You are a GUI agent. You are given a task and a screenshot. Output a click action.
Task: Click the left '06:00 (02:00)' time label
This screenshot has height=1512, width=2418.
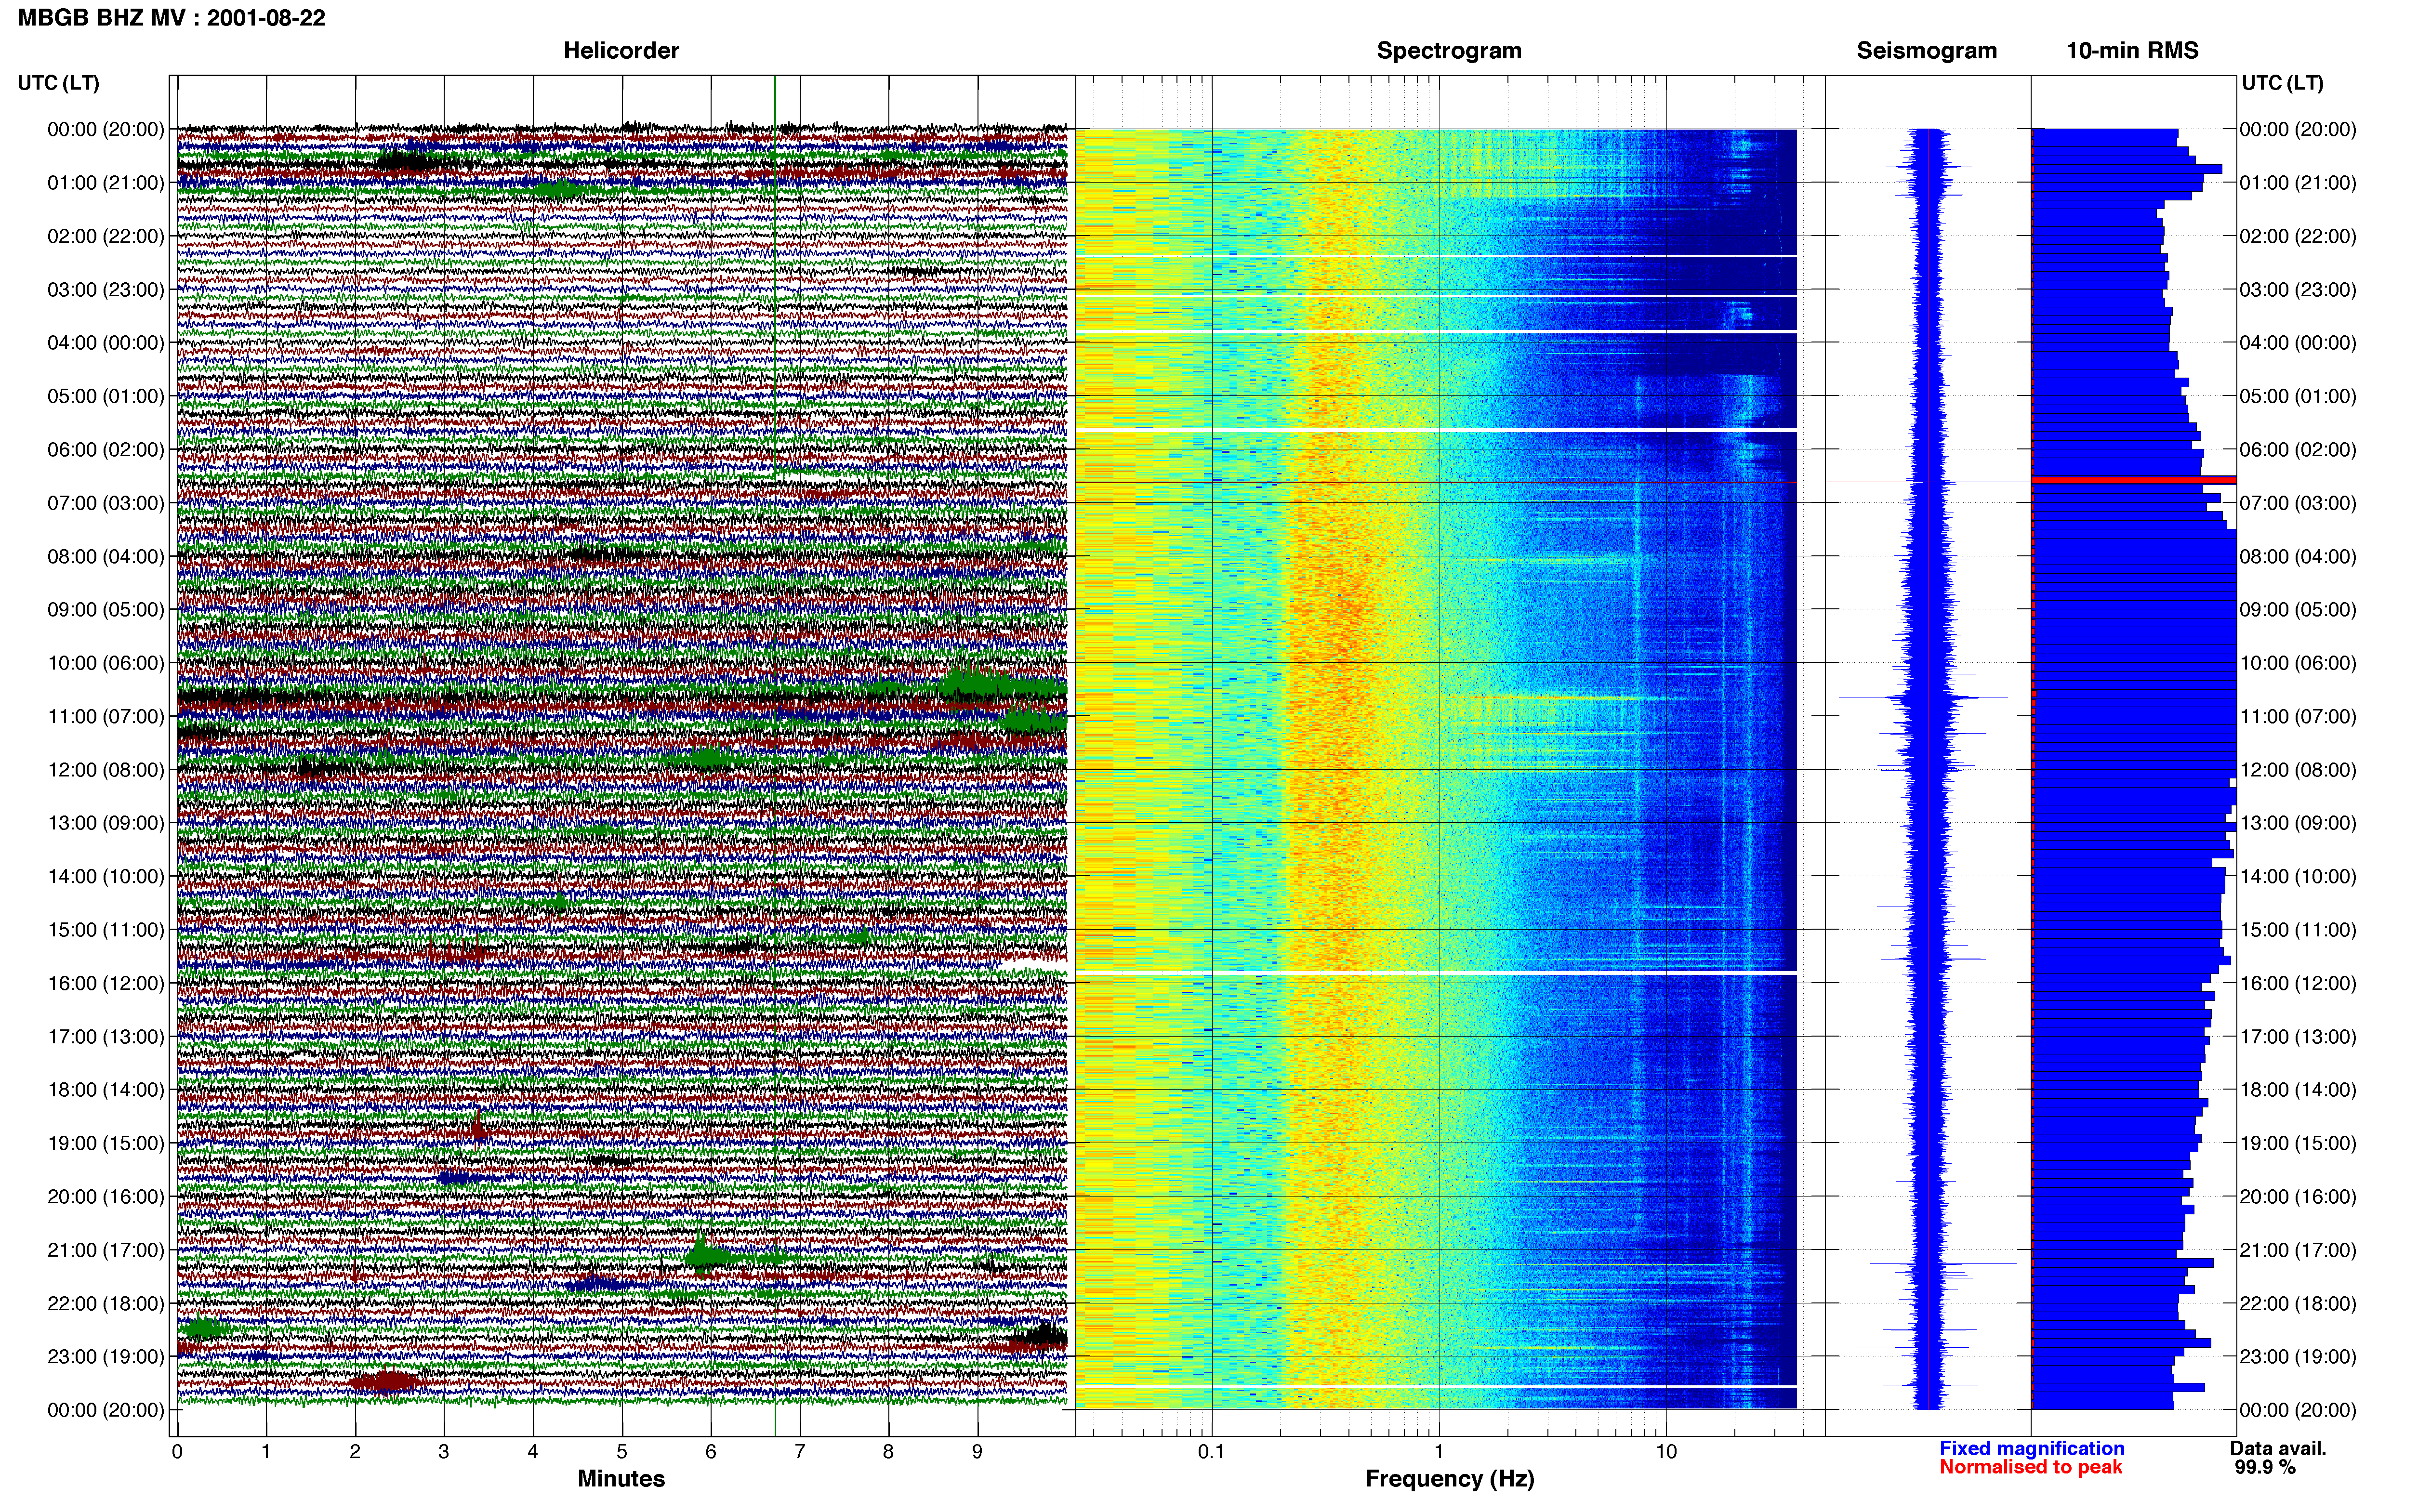[x=106, y=450]
